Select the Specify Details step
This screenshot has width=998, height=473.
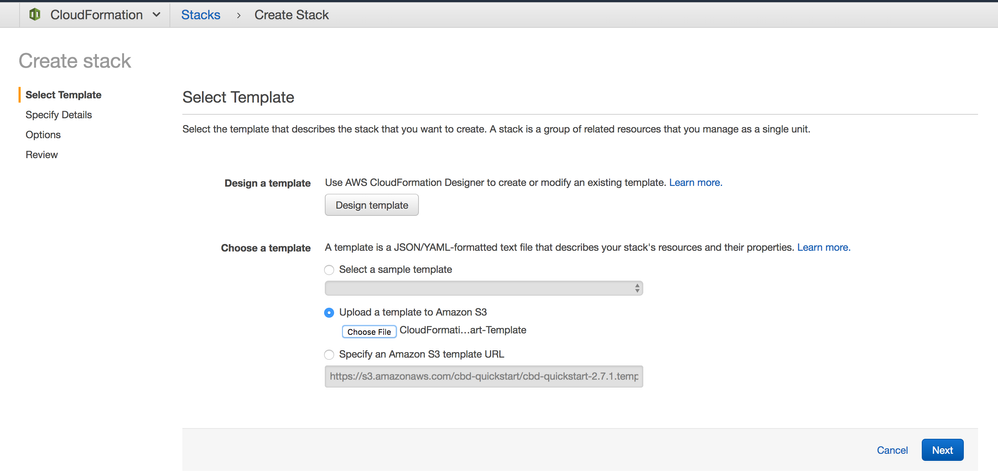click(59, 115)
